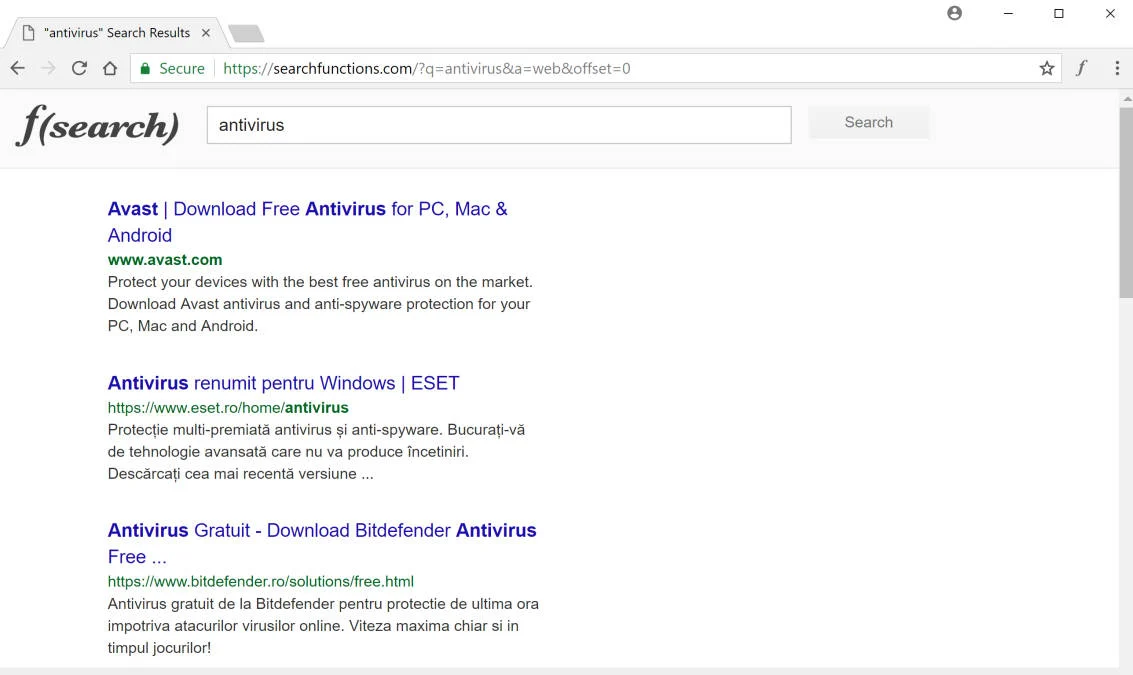Select the "antivirus" Search Results tab
The width and height of the screenshot is (1133, 675).
coord(116,33)
